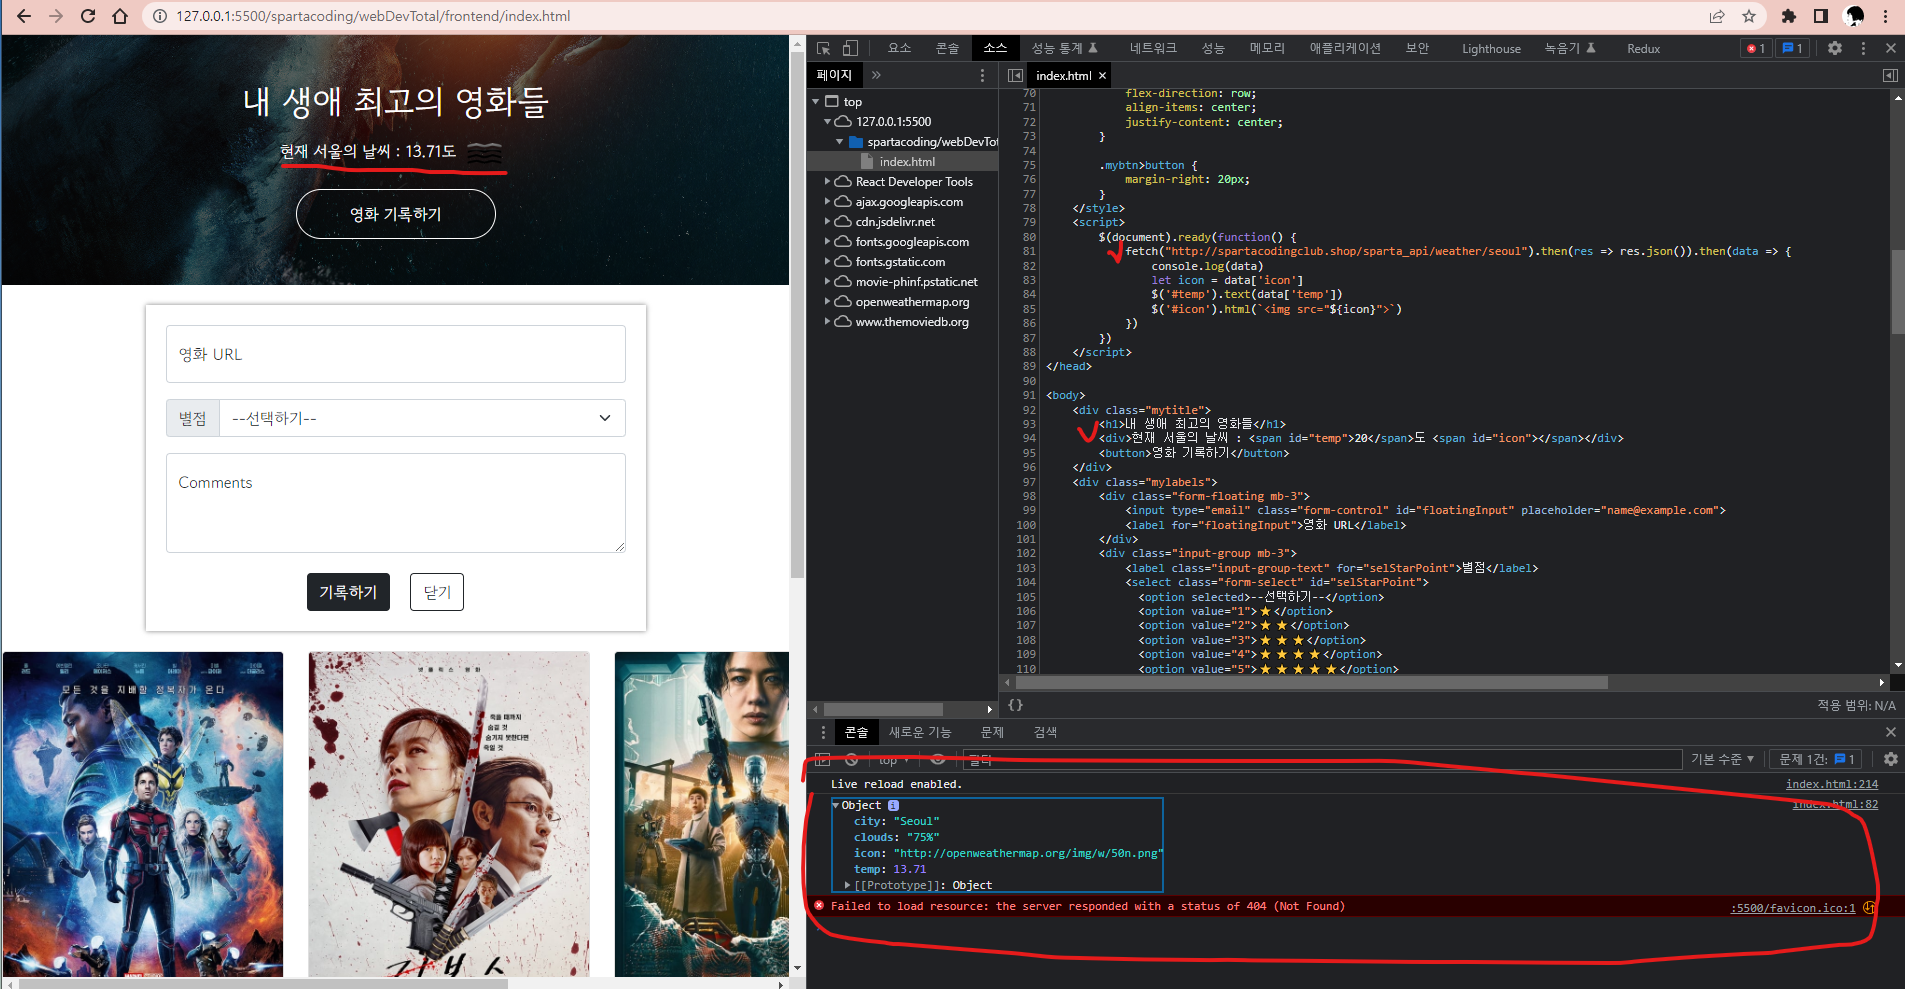Click the 영화 기록하기 button
This screenshot has width=1905, height=989.
pyautogui.click(x=396, y=214)
